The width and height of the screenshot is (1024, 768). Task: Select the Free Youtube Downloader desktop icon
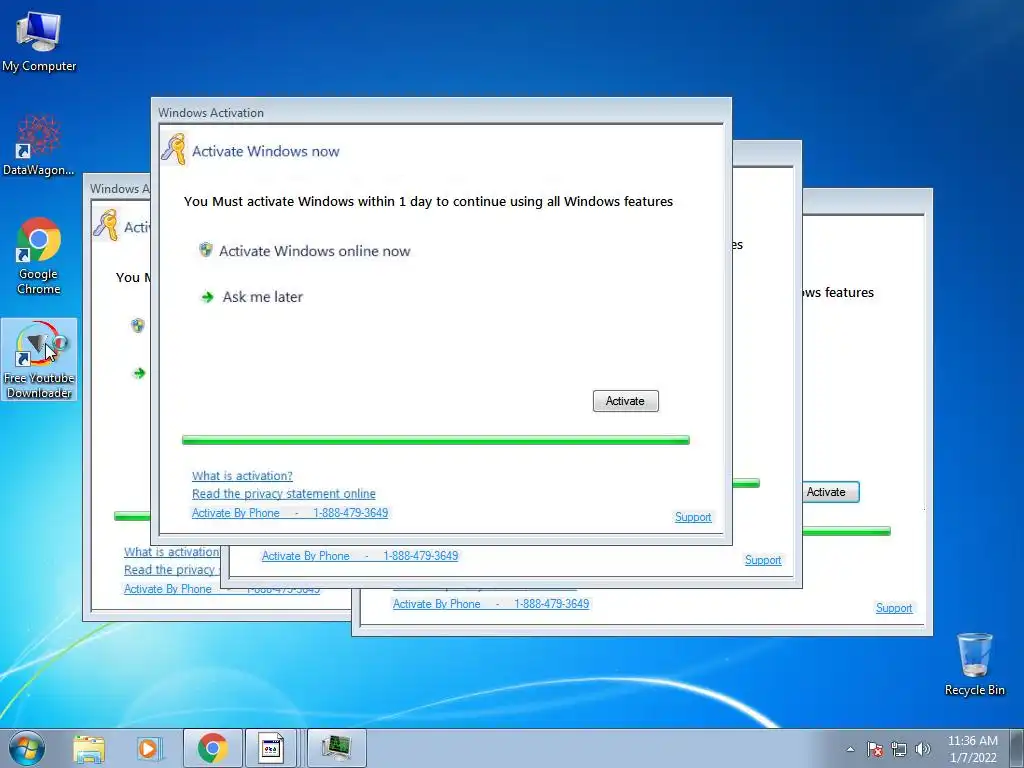tap(39, 359)
